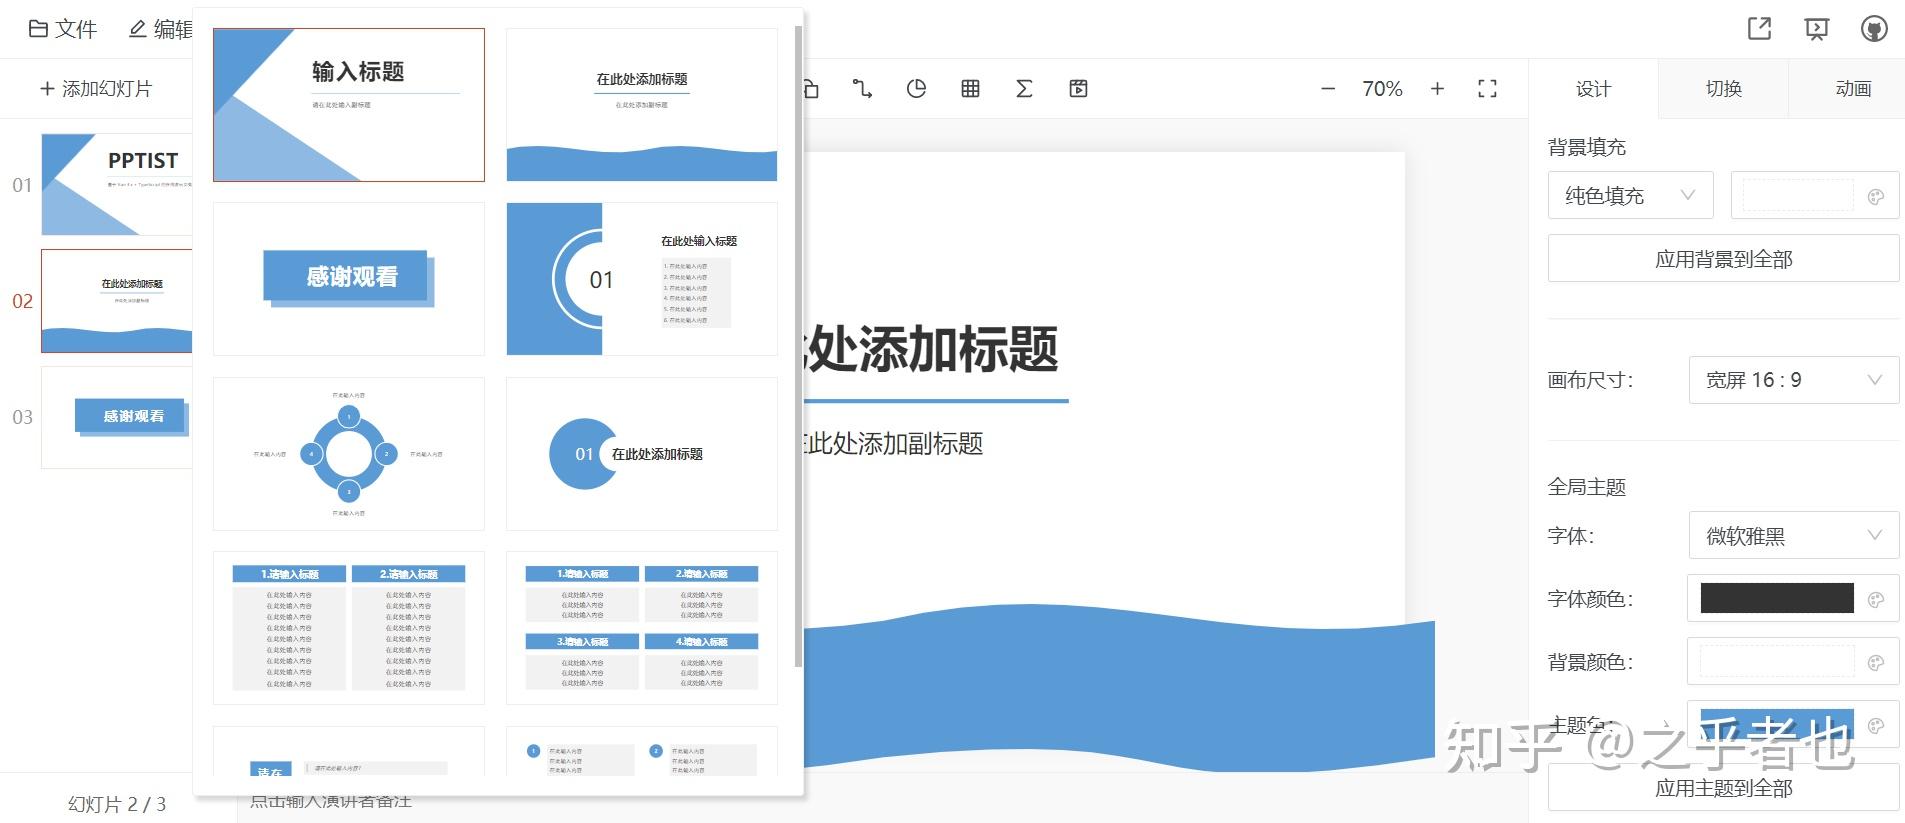The width and height of the screenshot is (1905, 823).
Task: Select the subtitle text 此处添加副标题
Action: pos(893,443)
